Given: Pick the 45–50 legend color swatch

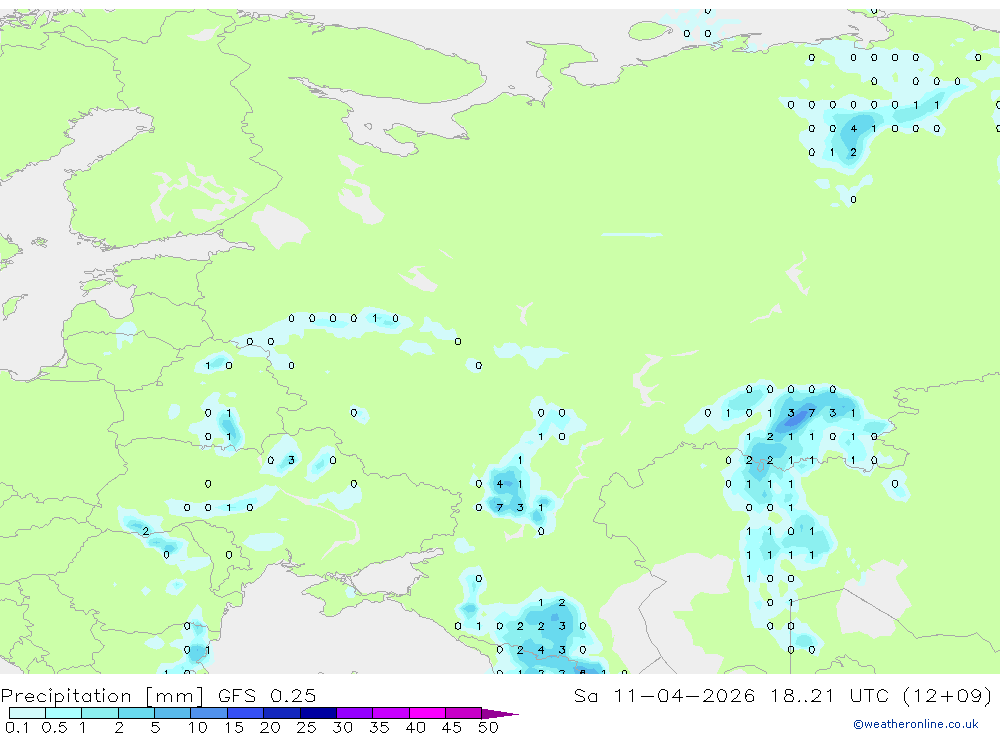Looking at the screenshot, I should [463, 713].
